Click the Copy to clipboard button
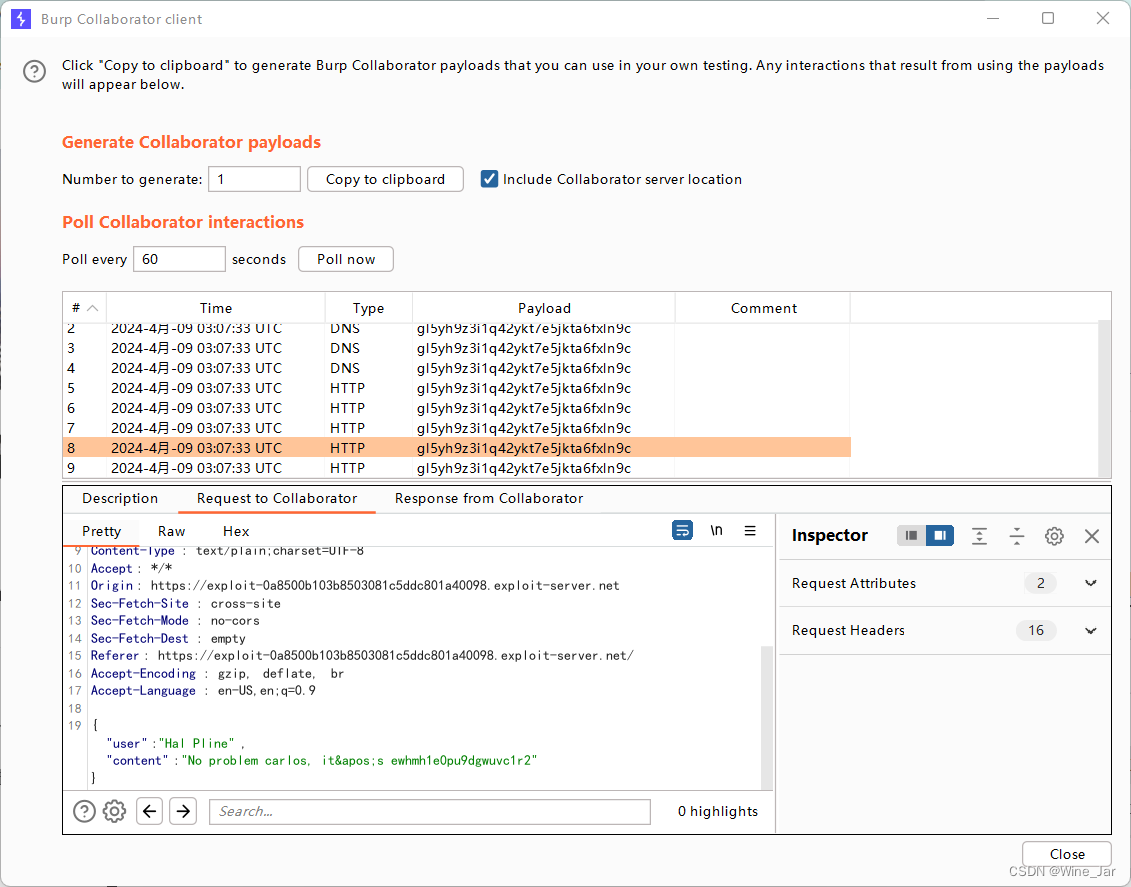This screenshot has height=887, width=1131. tap(385, 179)
